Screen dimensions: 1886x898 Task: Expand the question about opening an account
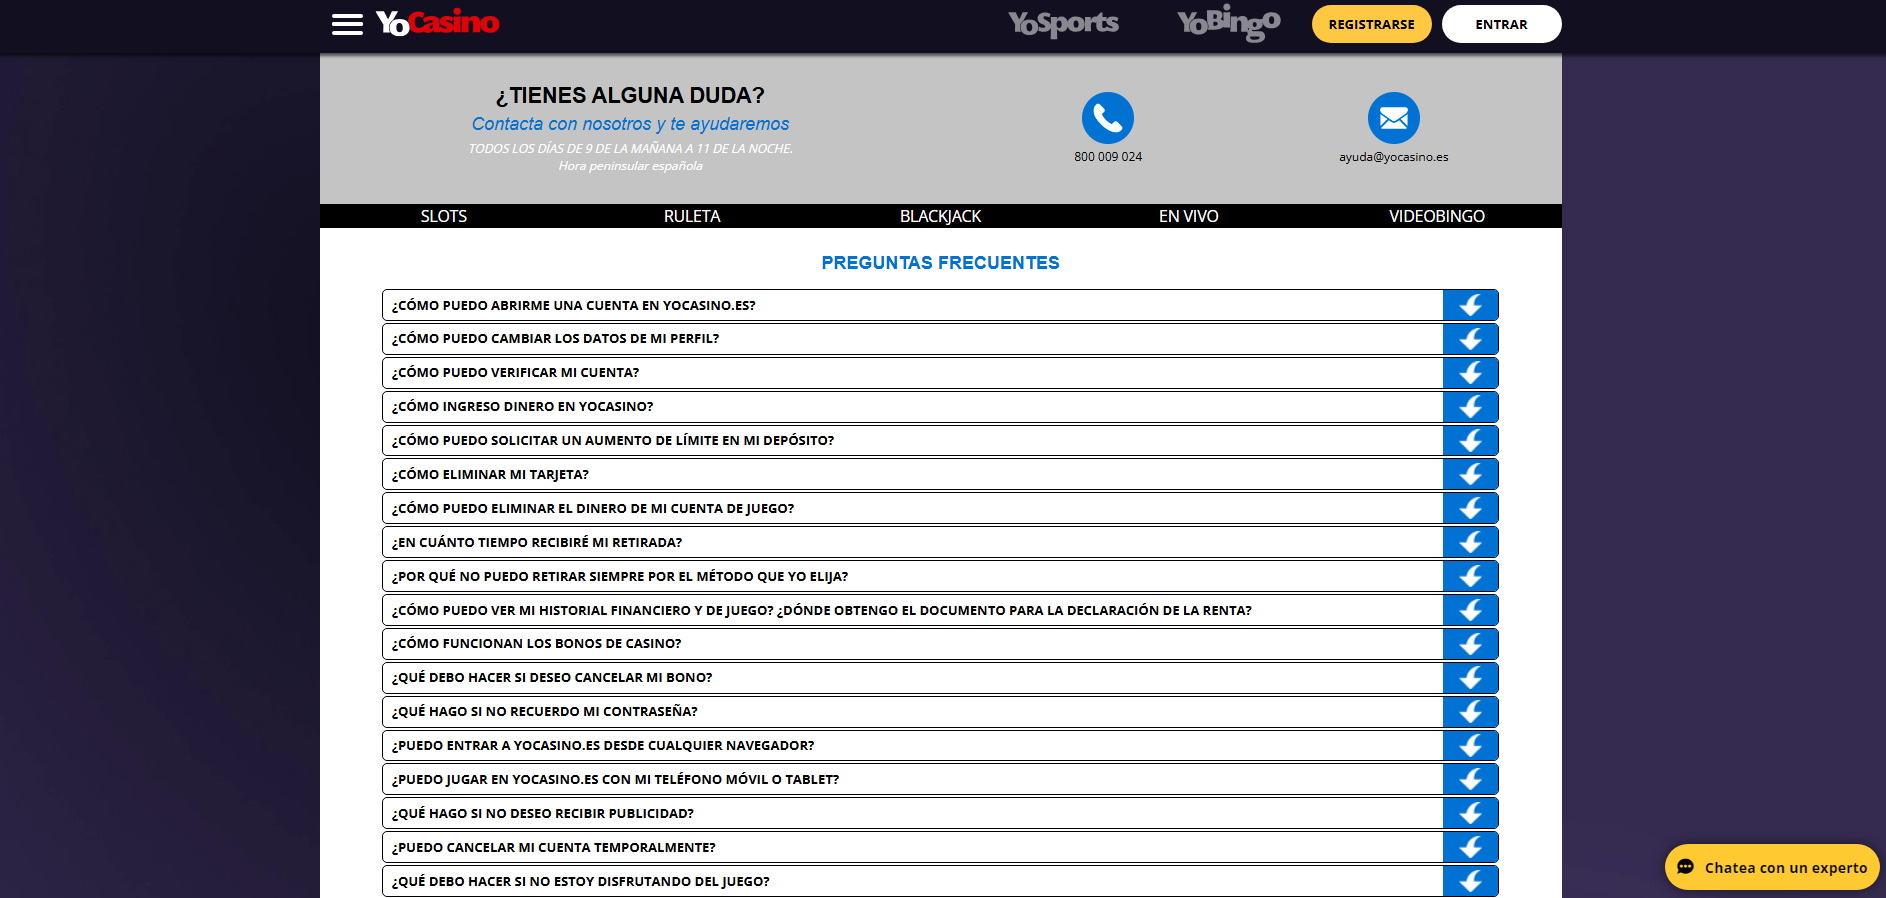(x=911, y=305)
